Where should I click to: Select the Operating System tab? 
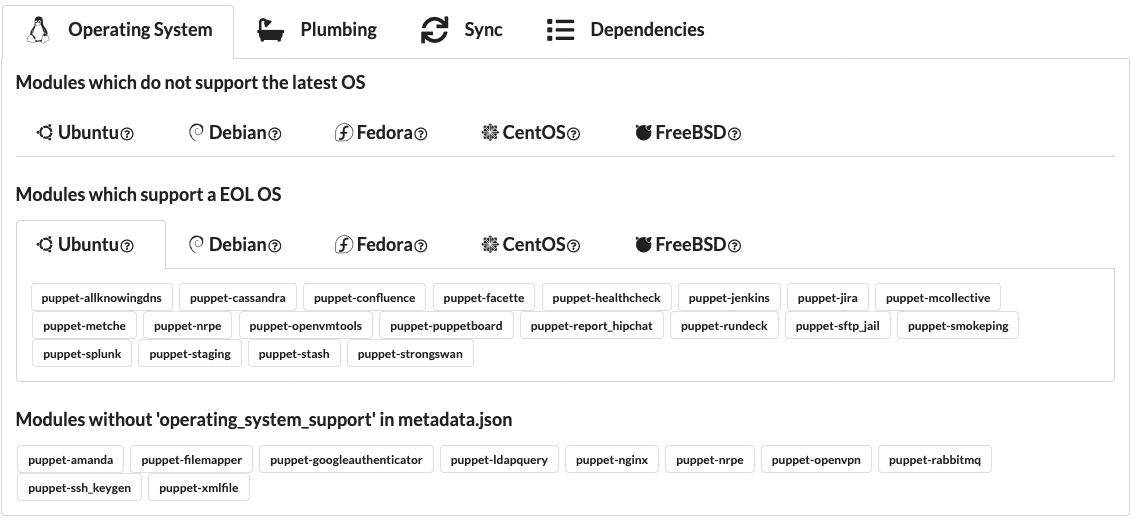[x=118, y=30]
